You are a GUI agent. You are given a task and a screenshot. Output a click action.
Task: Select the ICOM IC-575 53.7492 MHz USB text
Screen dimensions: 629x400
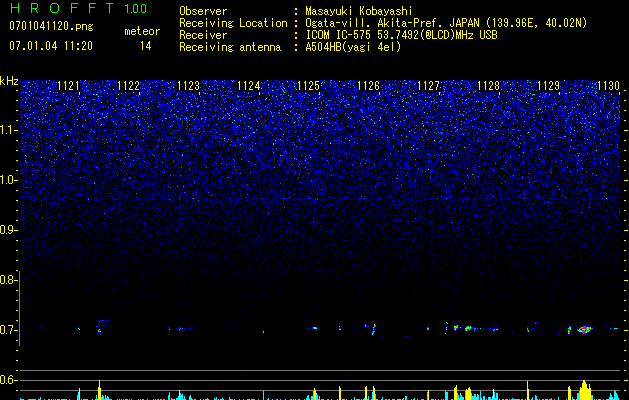401,35
